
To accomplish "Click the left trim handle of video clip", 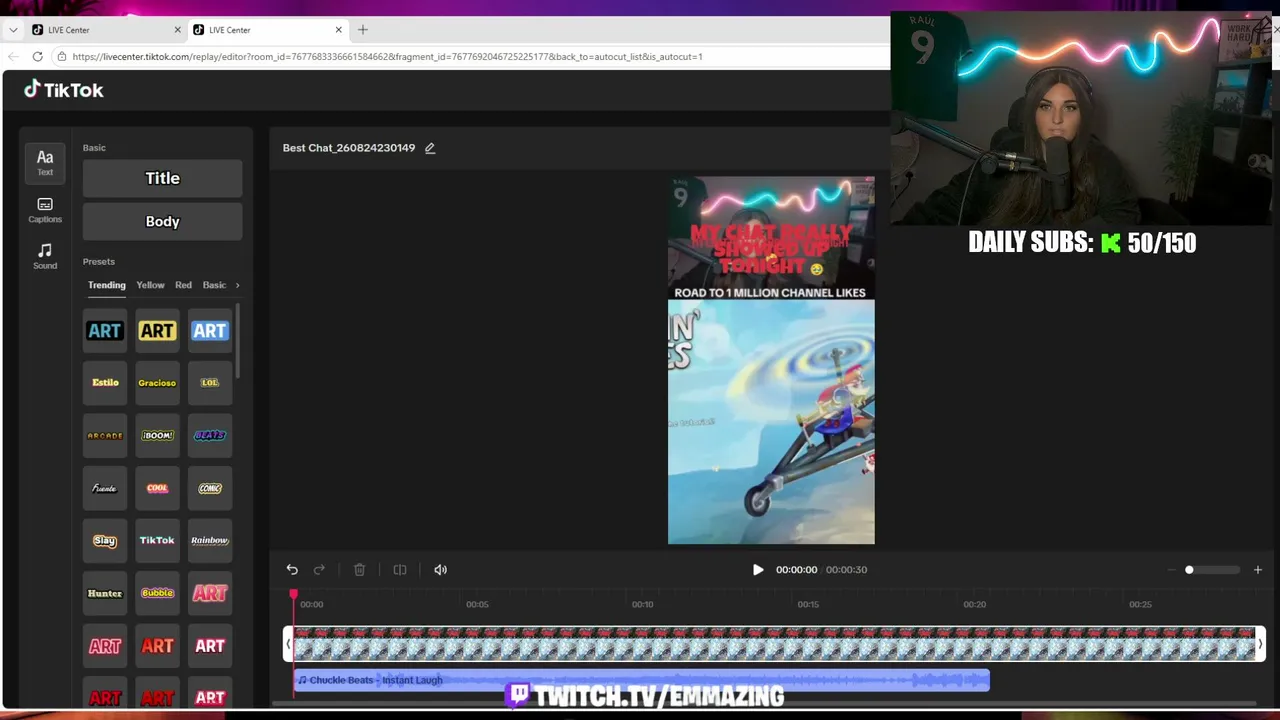I will (288, 644).
